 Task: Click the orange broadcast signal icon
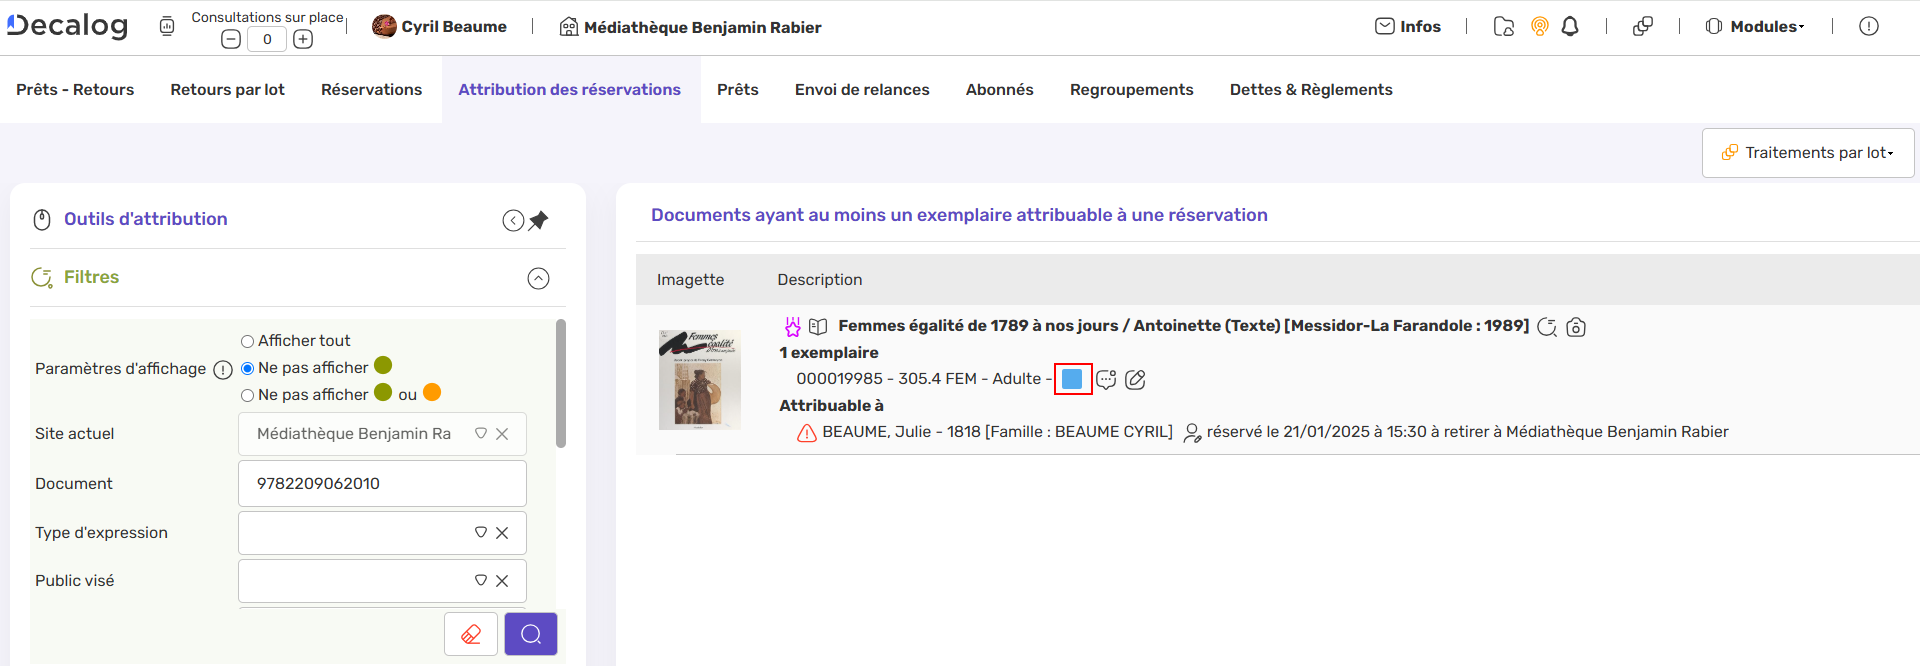(1540, 26)
